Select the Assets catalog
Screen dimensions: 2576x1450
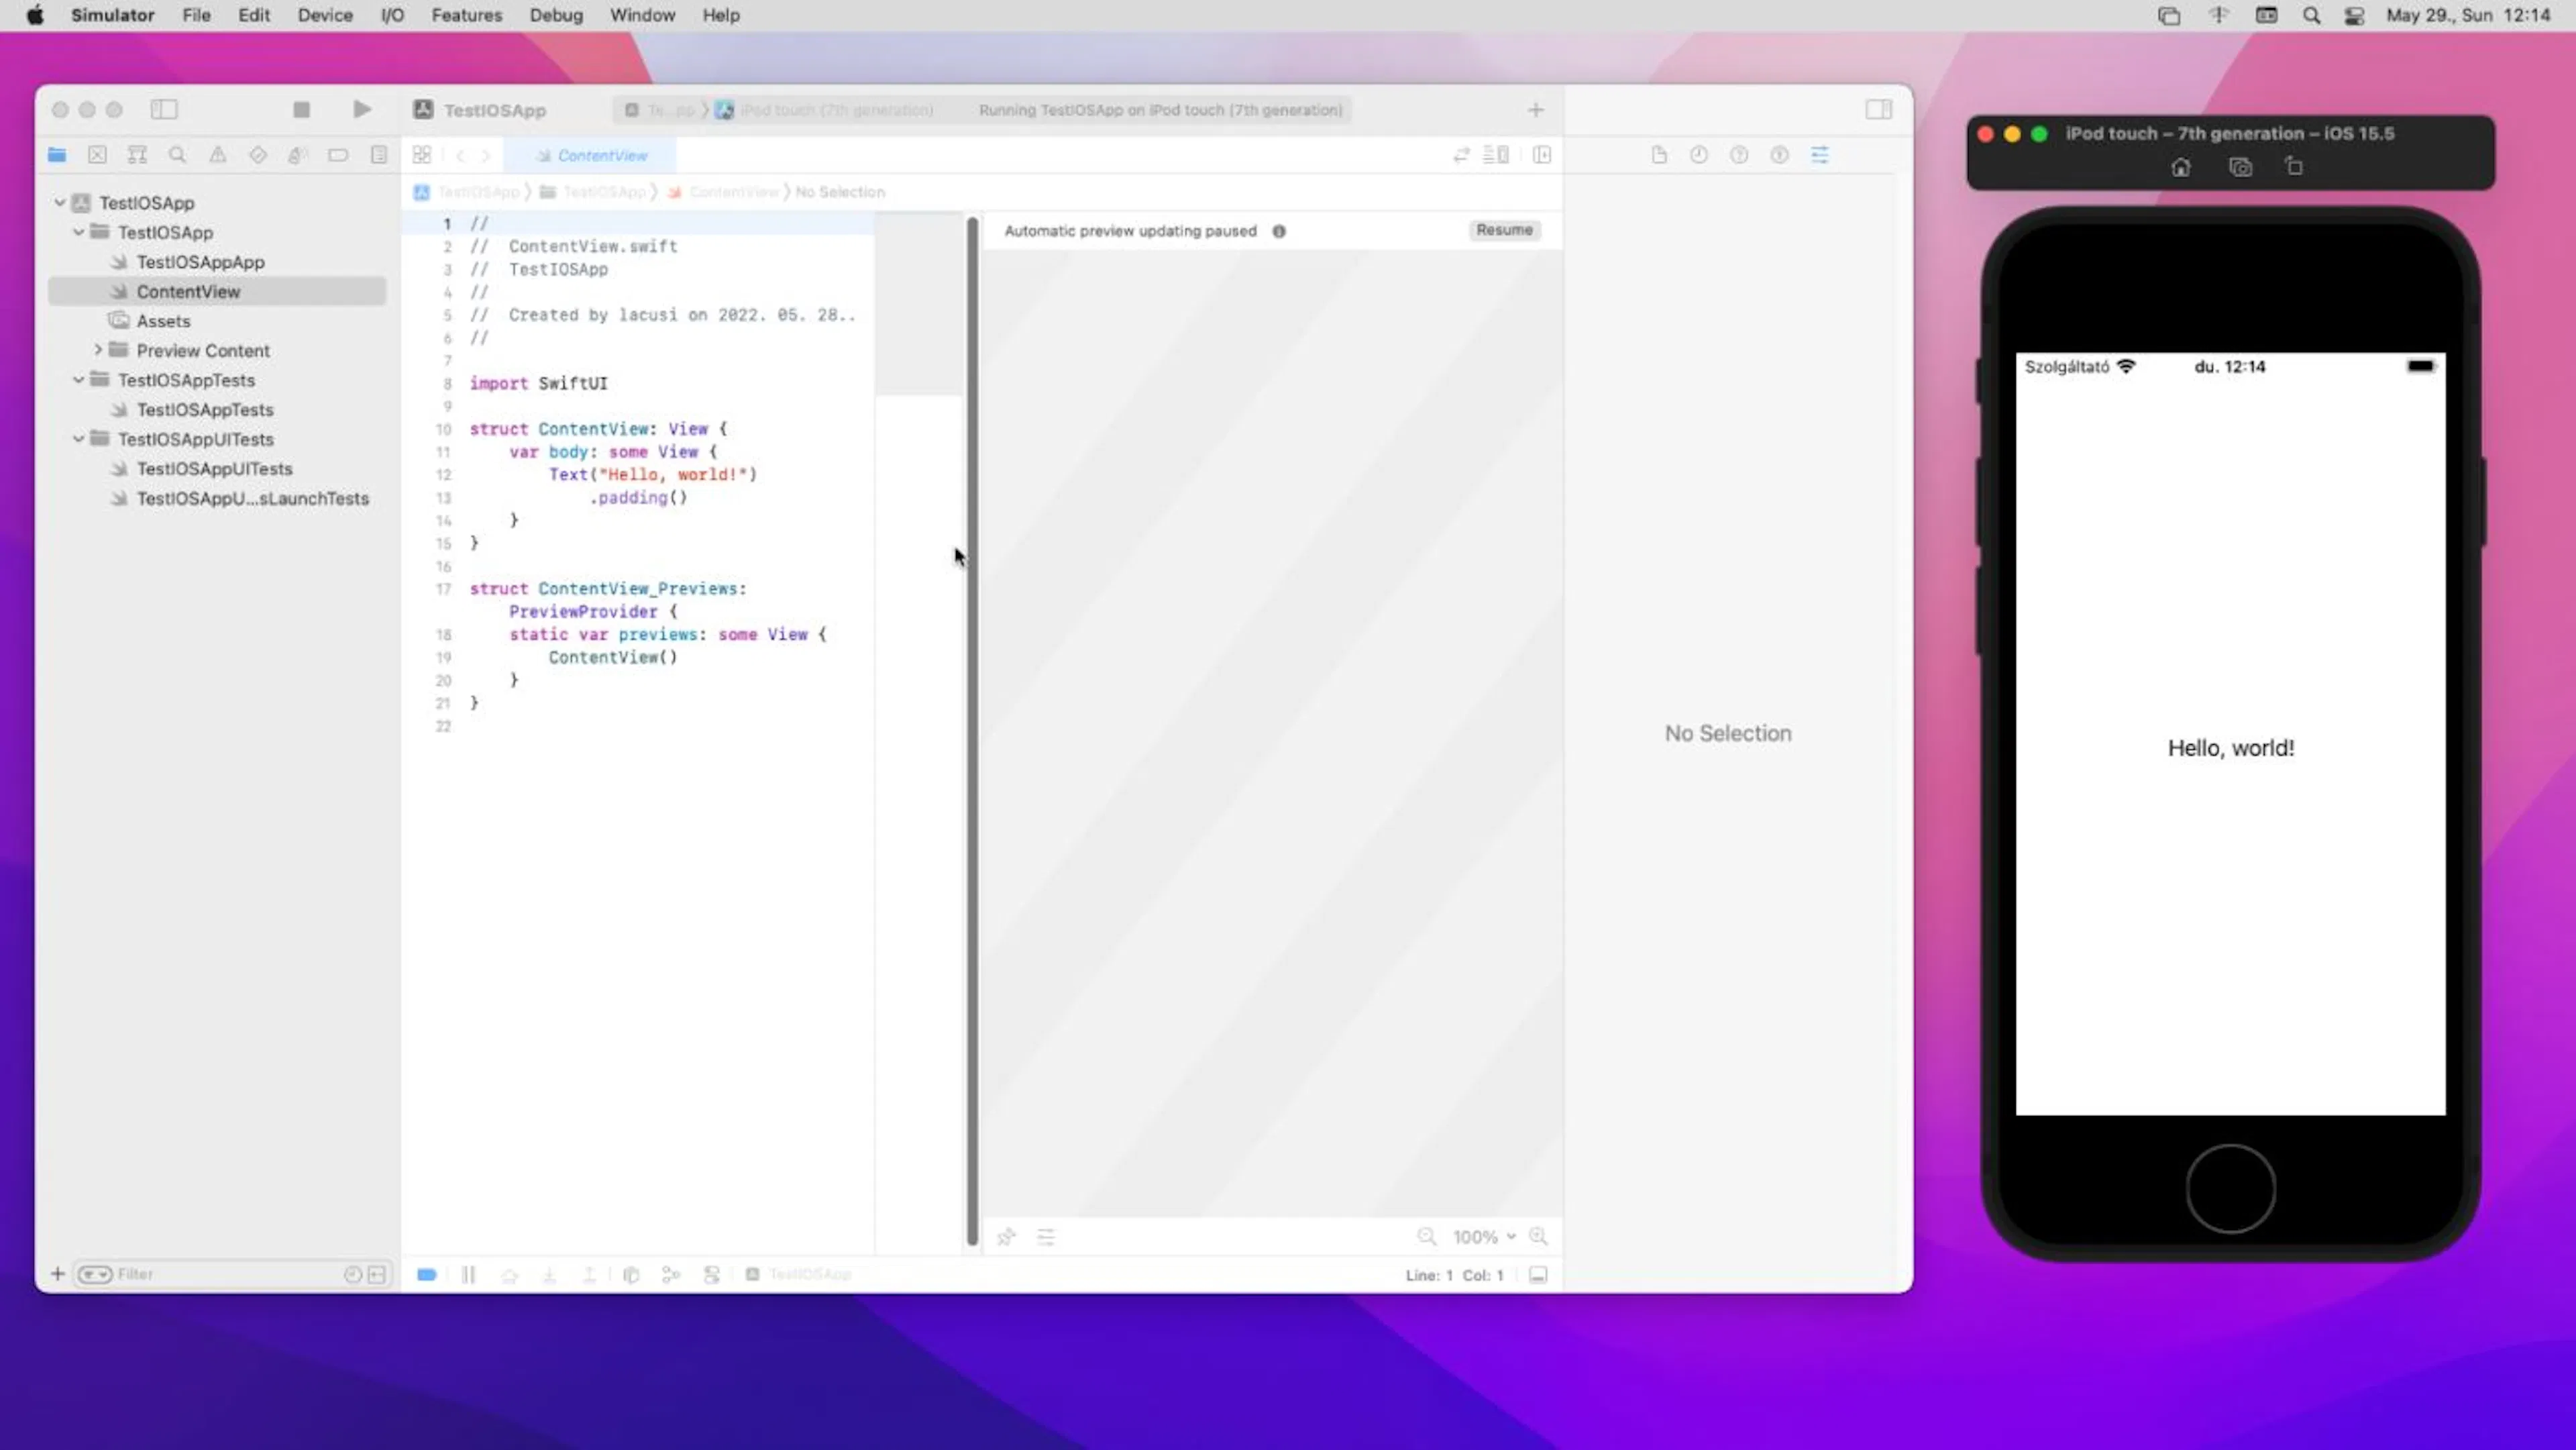(163, 321)
